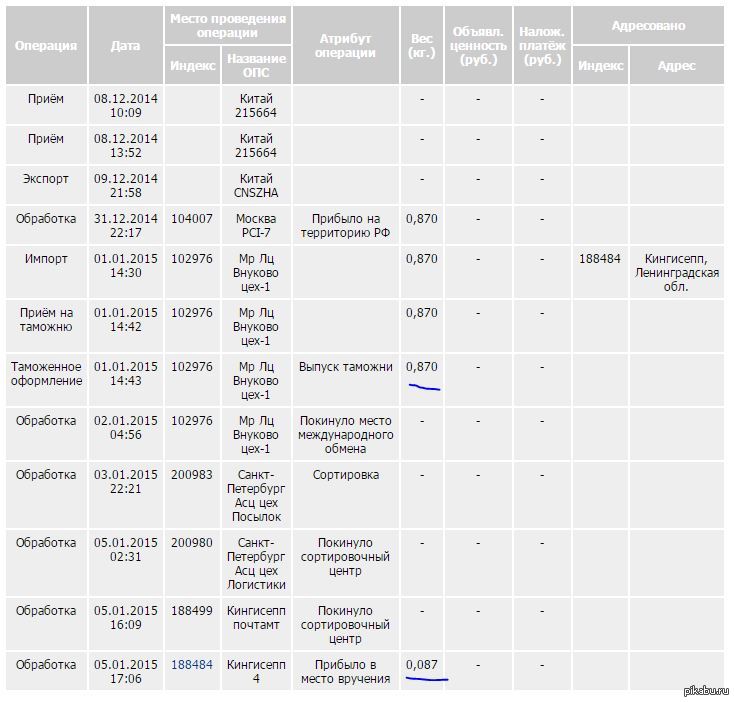Click the pikabu.ru watermark

704,691
